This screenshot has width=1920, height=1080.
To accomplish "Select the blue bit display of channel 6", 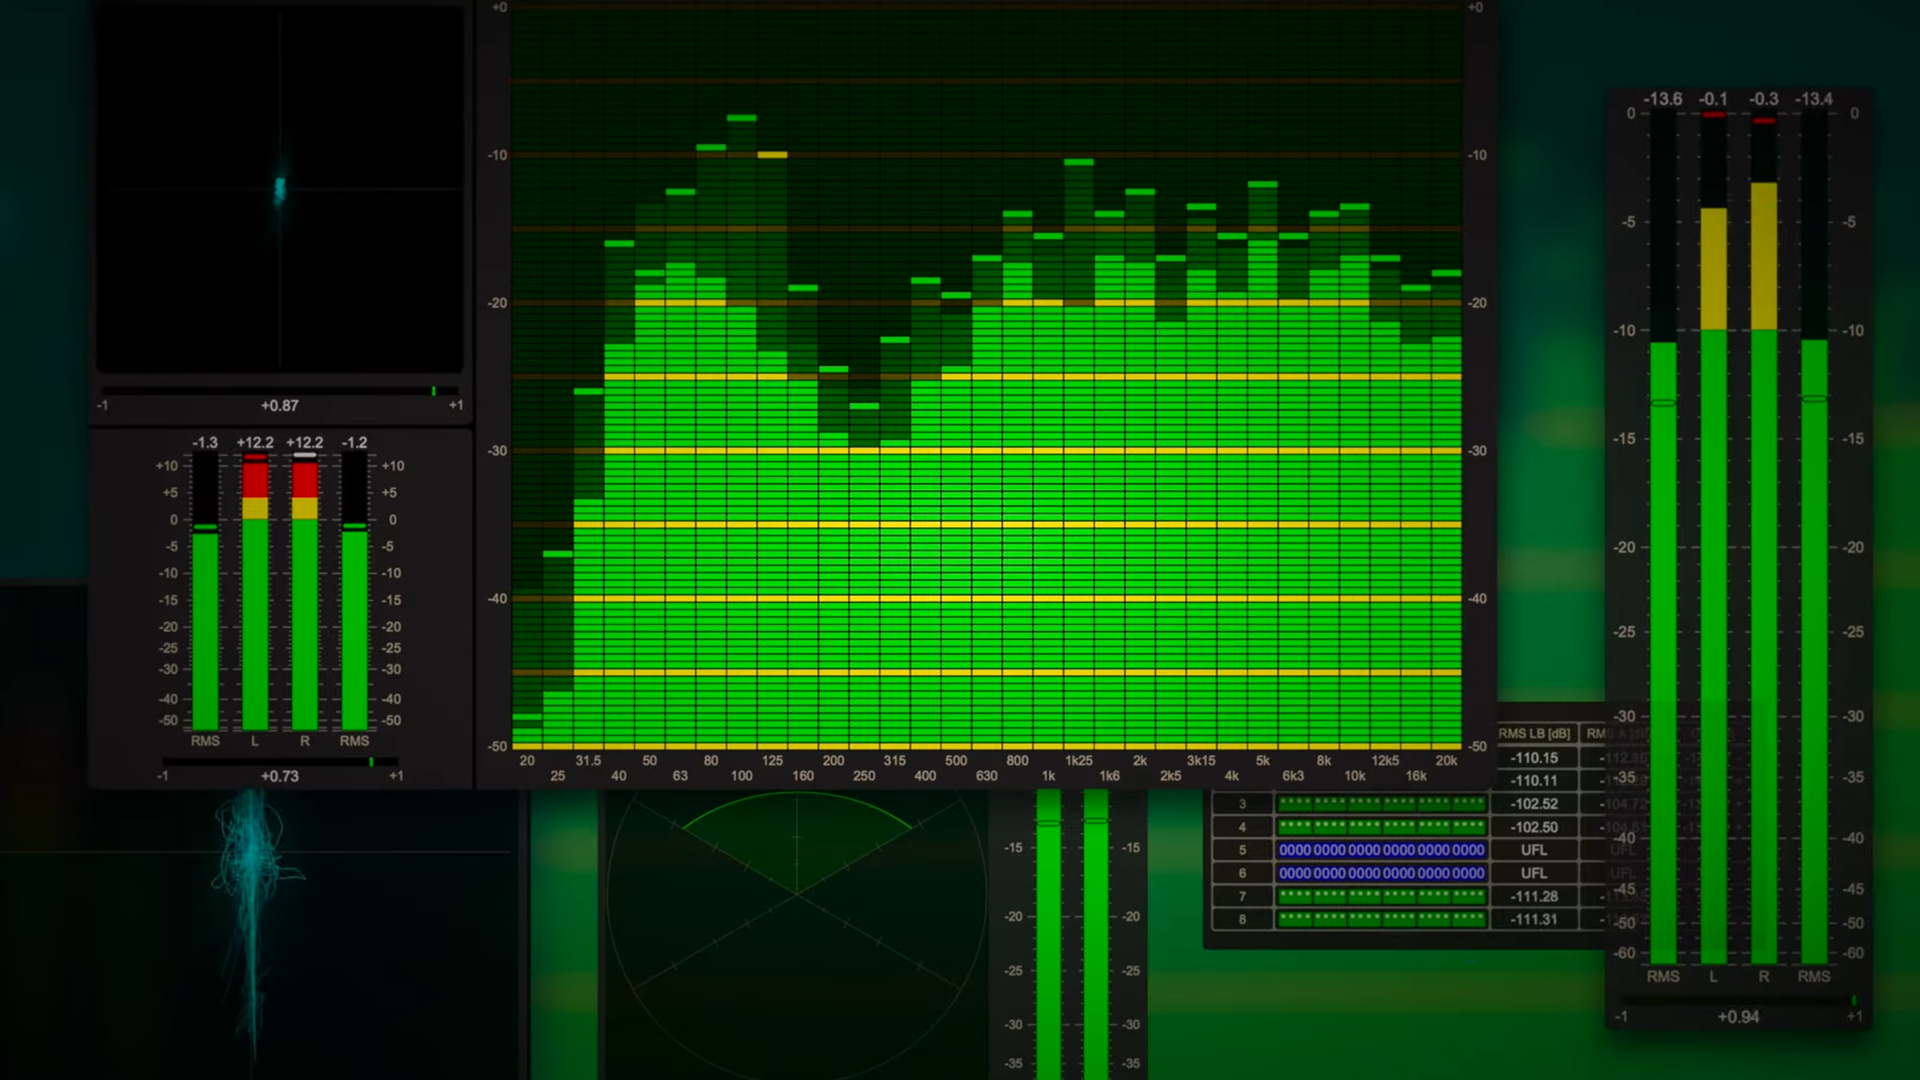I will point(1381,873).
